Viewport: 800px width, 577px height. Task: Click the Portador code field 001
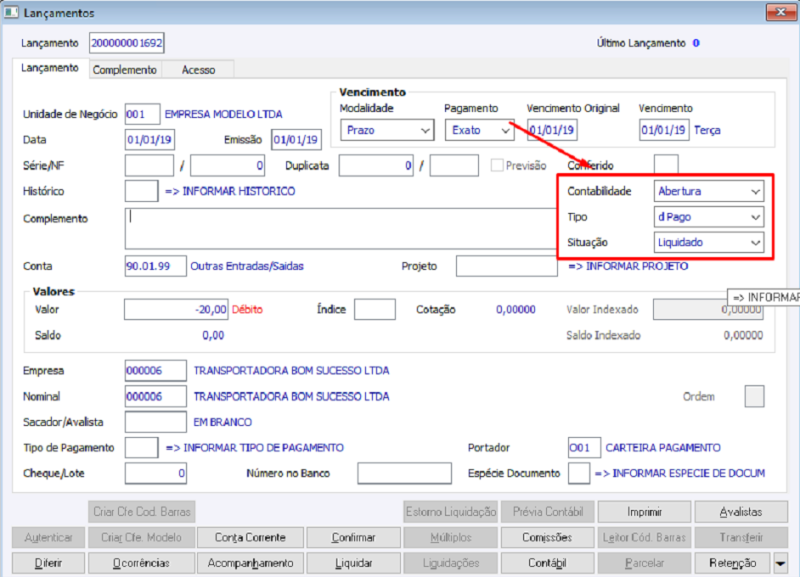click(584, 447)
